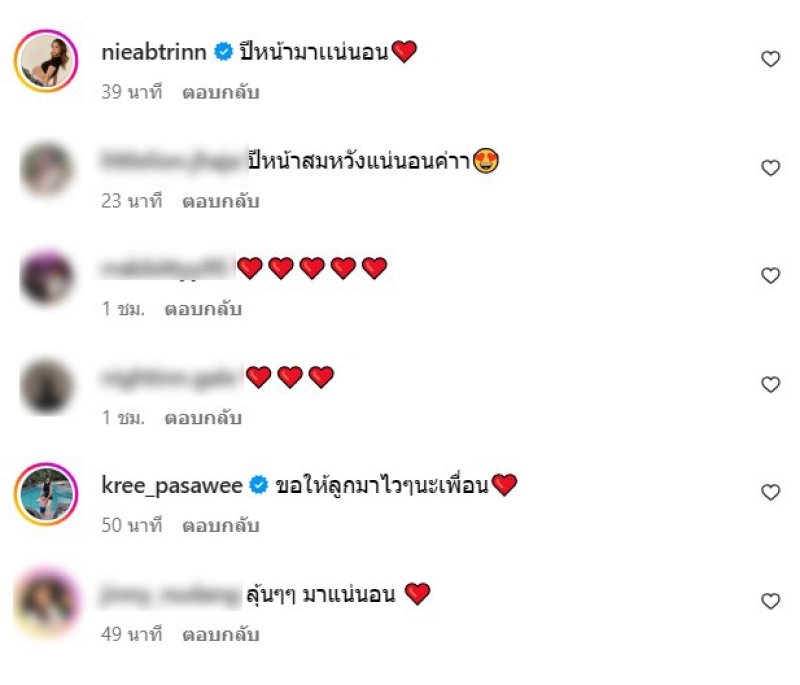Image resolution: width=800 pixels, height=685 pixels.
Task: Open the nieabtrinn username link
Action: (x=154, y=52)
